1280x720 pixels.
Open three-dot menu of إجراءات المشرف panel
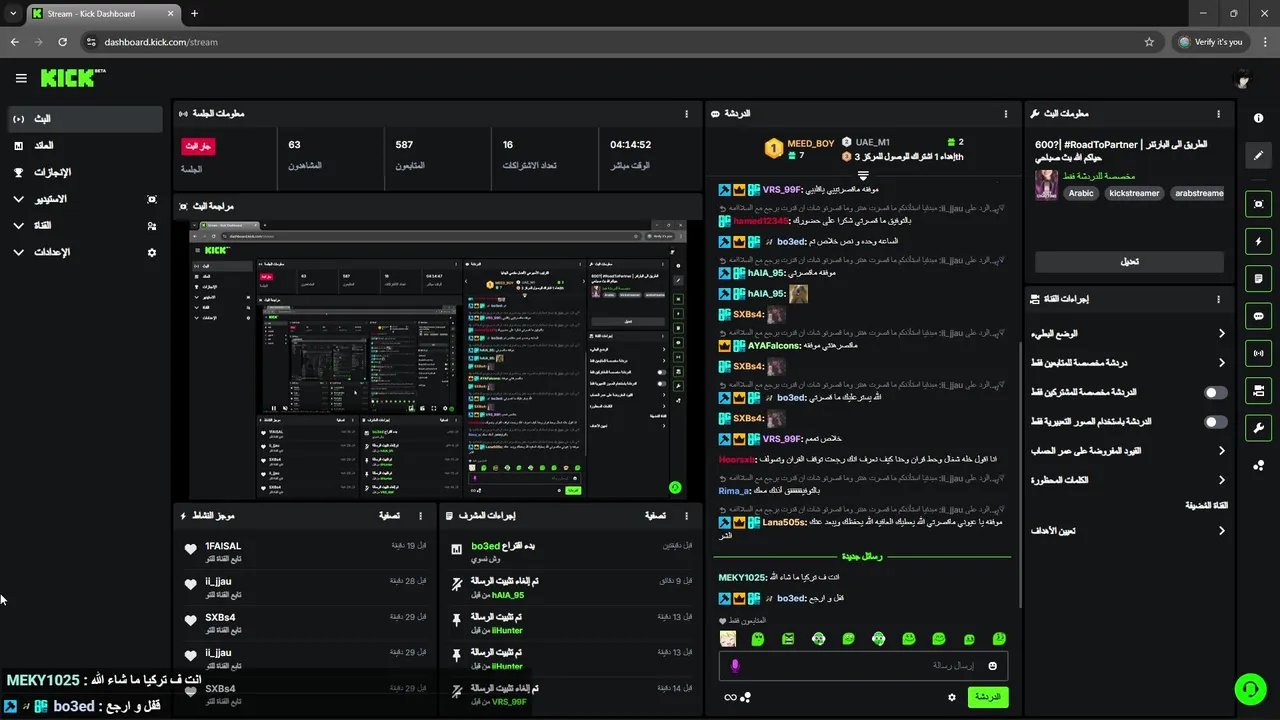click(686, 516)
